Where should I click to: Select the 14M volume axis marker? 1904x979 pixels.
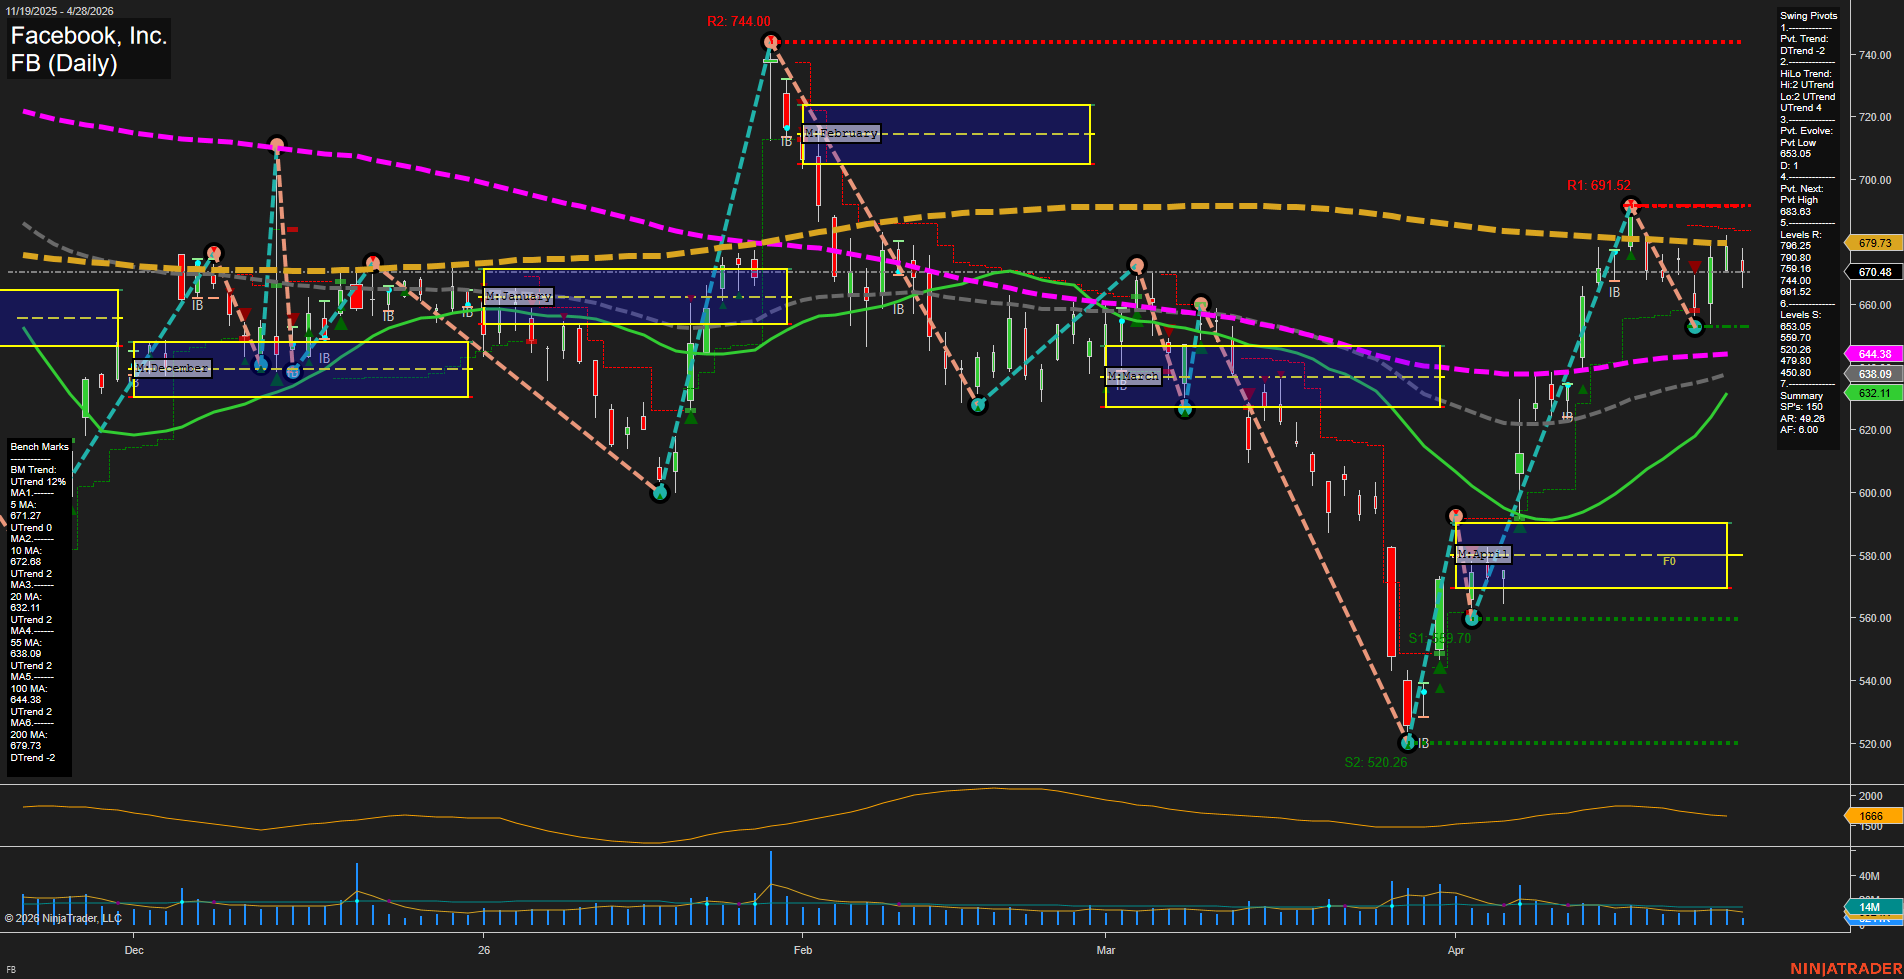(x=1869, y=908)
